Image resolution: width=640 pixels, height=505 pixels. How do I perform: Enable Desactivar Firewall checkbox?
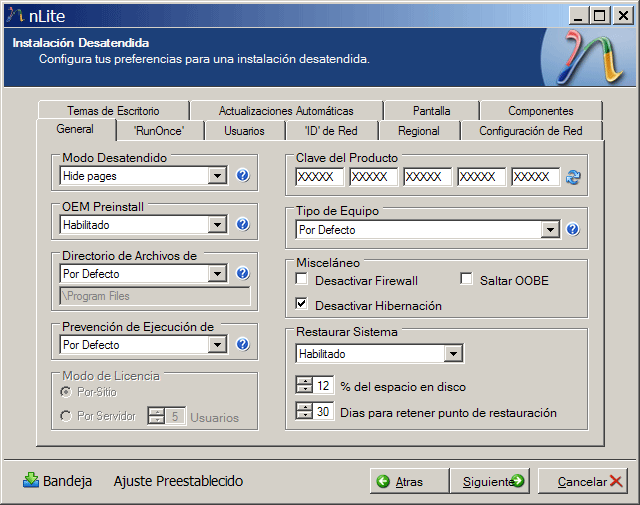(x=302, y=279)
